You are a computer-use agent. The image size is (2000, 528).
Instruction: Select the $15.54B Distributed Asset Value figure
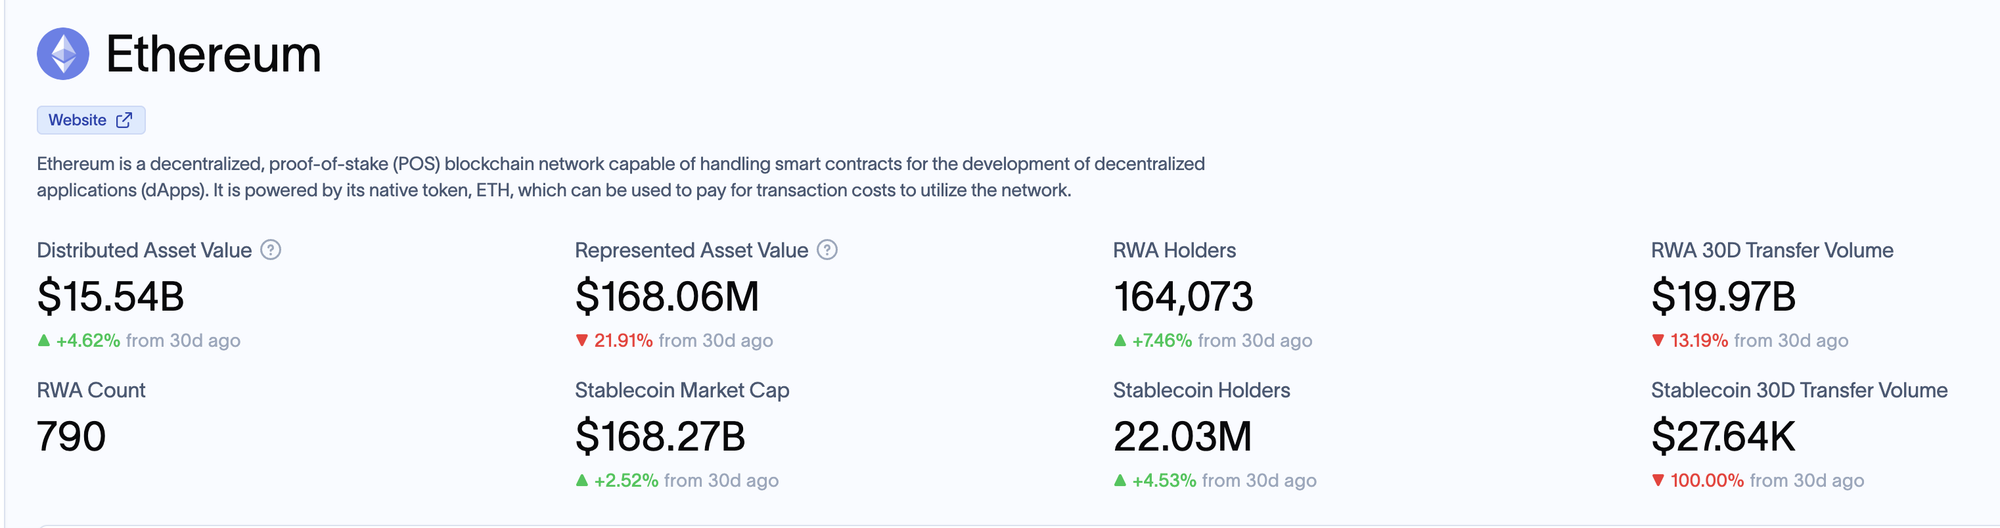click(x=111, y=297)
